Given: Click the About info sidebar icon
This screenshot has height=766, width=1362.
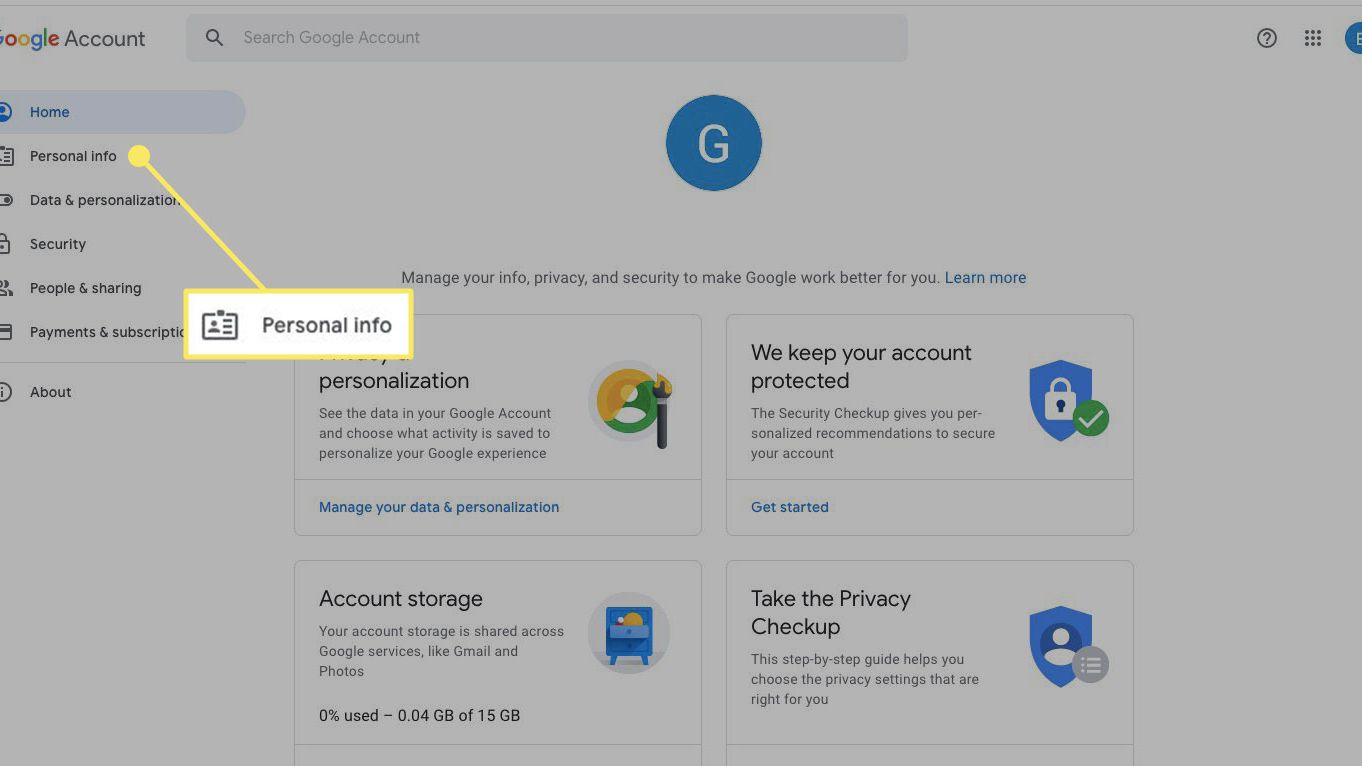Looking at the screenshot, I should coord(5,392).
